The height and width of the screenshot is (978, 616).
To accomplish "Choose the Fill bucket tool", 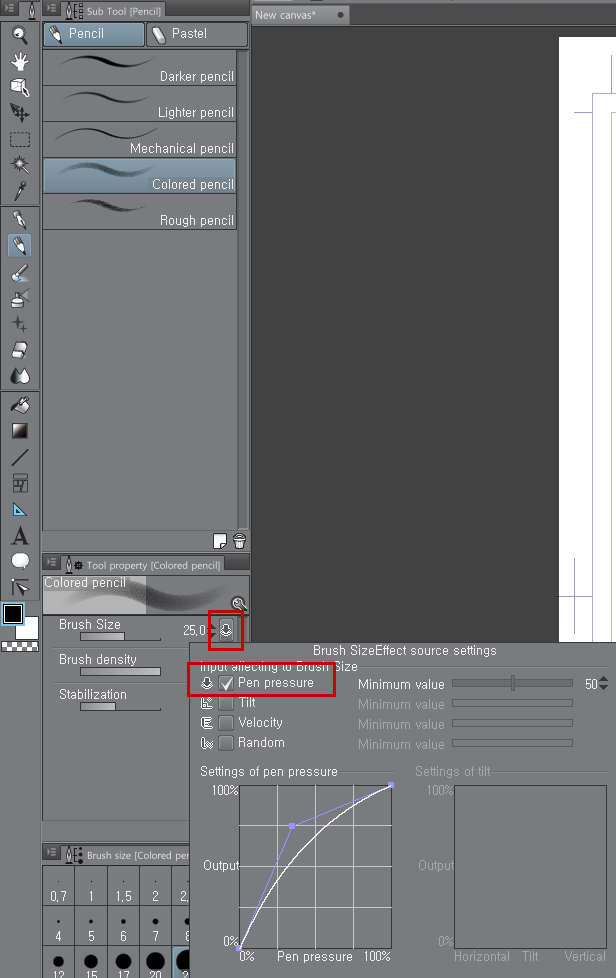I will point(19,405).
